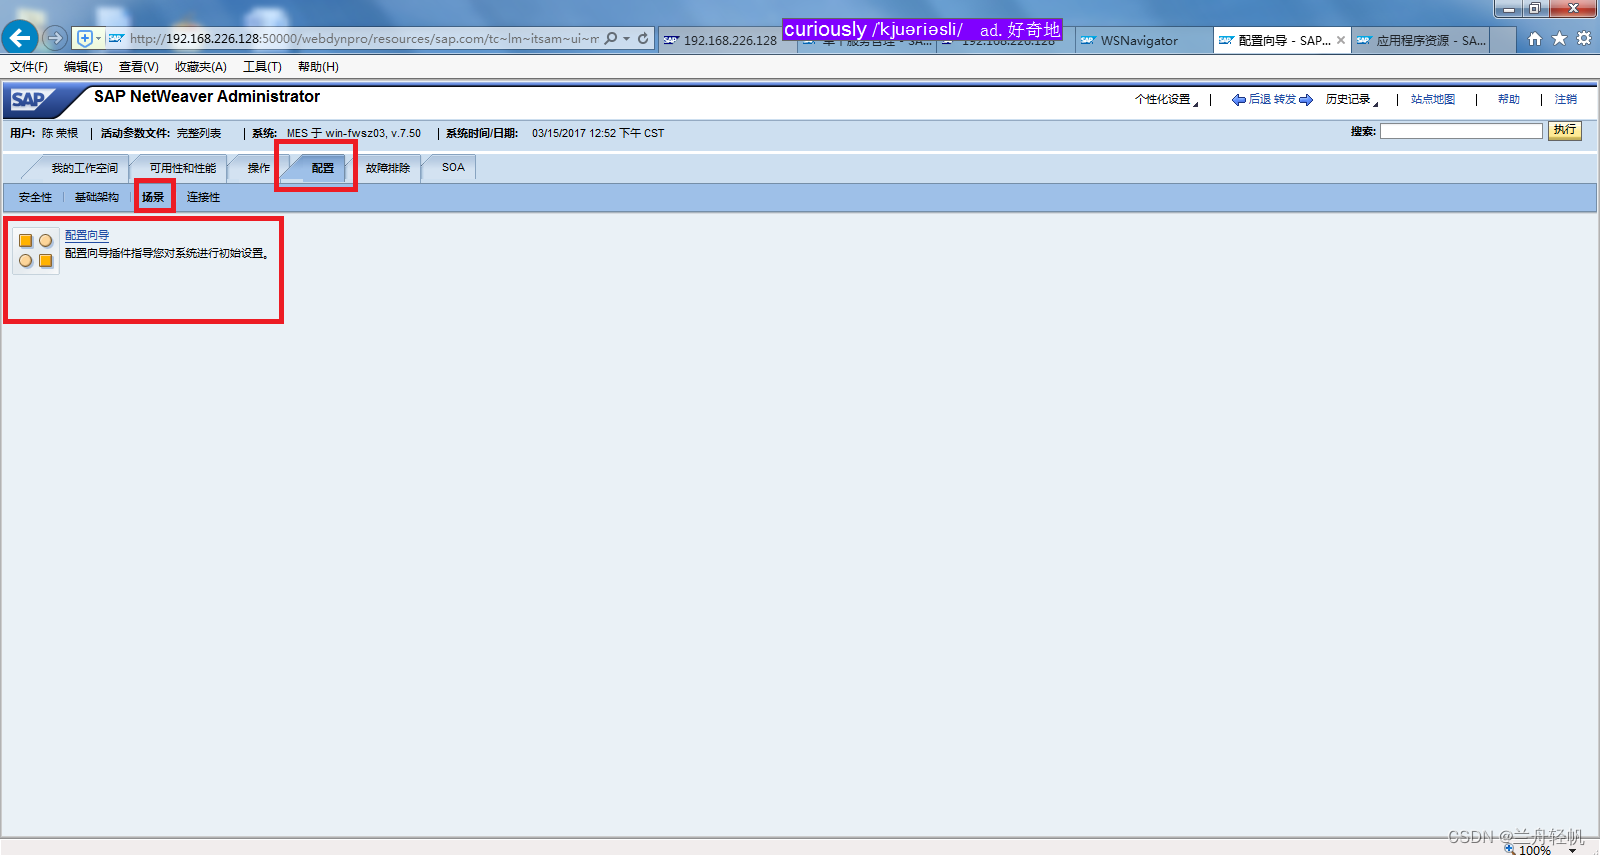Click the 配置向导 wizard icon

35,250
